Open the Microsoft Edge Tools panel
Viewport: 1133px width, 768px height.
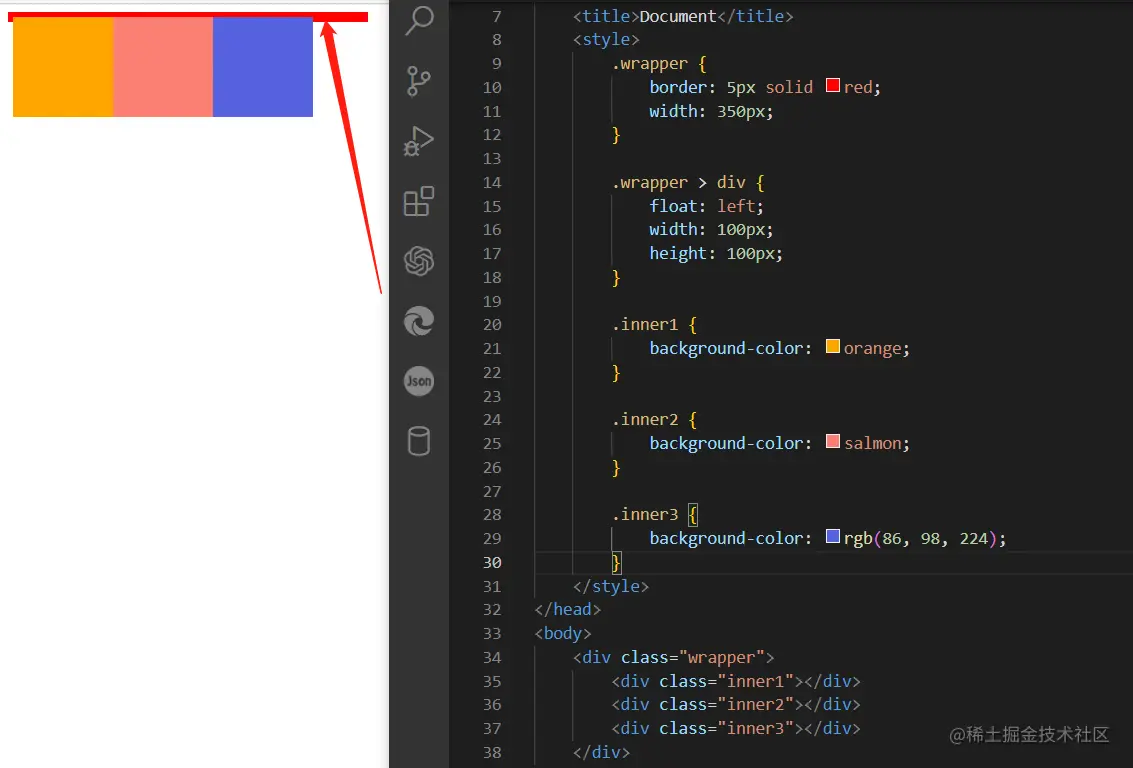click(419, 321)
